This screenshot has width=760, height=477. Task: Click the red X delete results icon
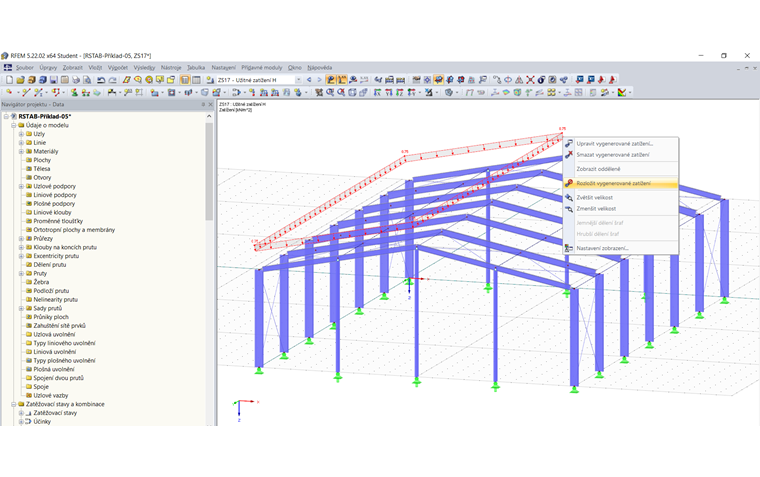530,80
